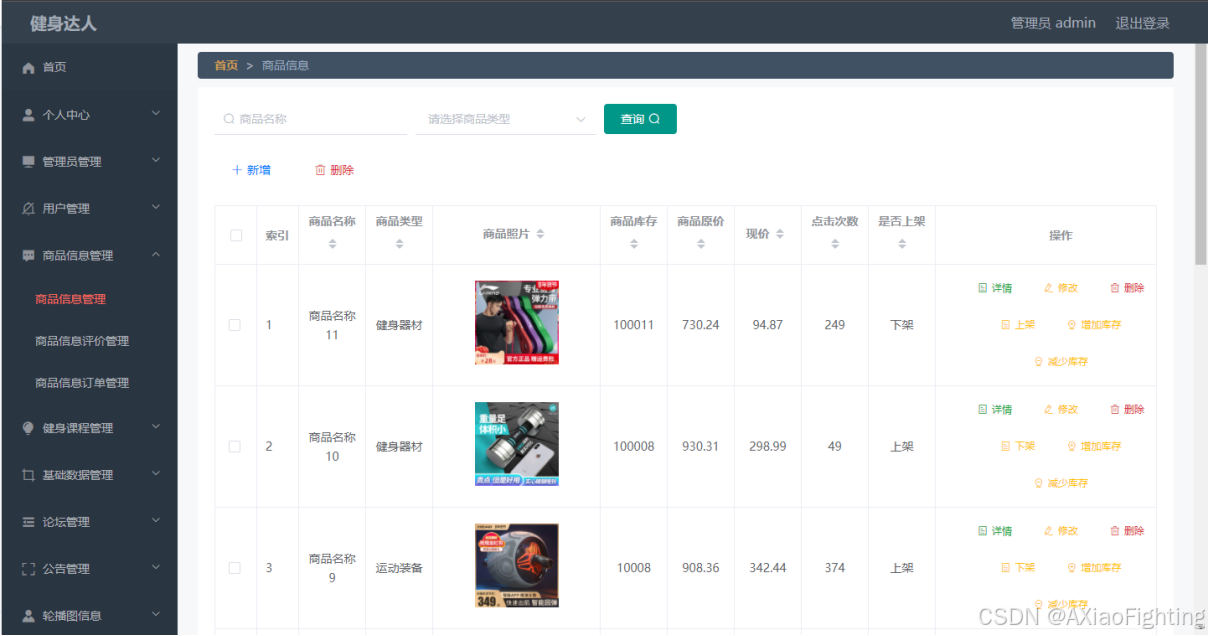This screenshot has height=636, width=1209.
Task: Click 管理员 admin in the top bar
Action: [x=1053, y=23]
